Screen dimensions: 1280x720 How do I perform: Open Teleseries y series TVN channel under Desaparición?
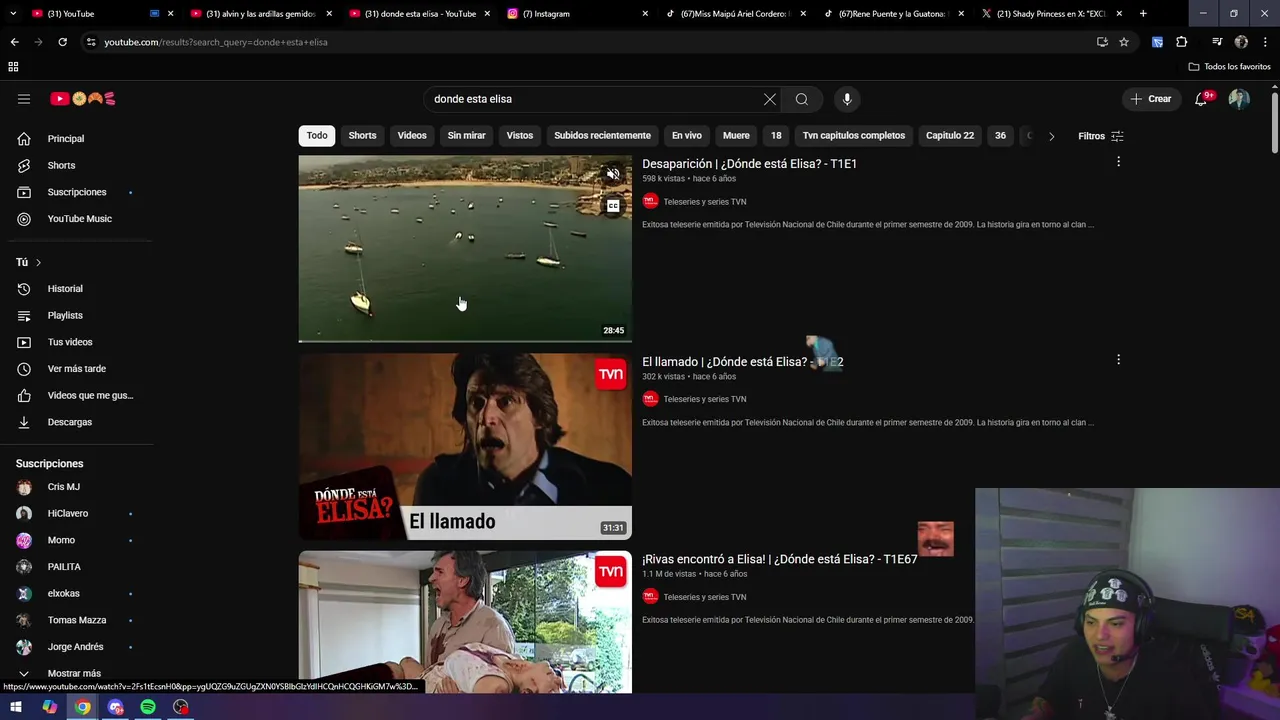point(704,202)
